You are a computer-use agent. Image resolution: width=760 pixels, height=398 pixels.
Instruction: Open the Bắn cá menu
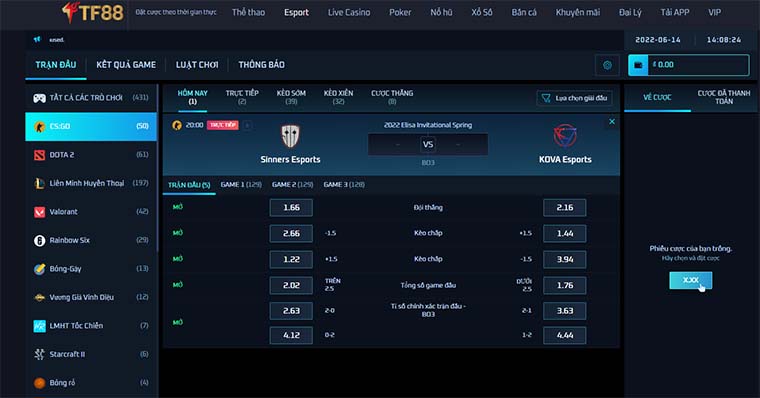point(524,13)
